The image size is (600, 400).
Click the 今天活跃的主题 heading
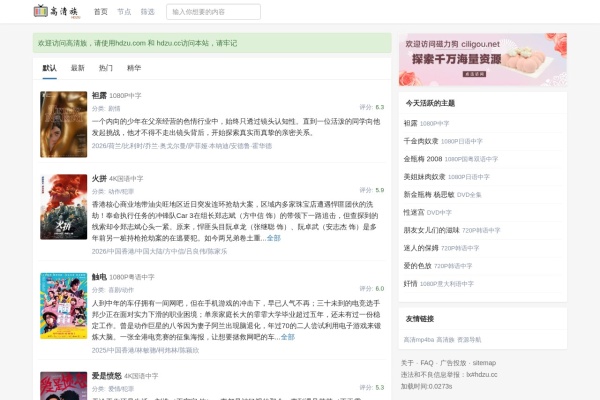(x=430, y=103)
